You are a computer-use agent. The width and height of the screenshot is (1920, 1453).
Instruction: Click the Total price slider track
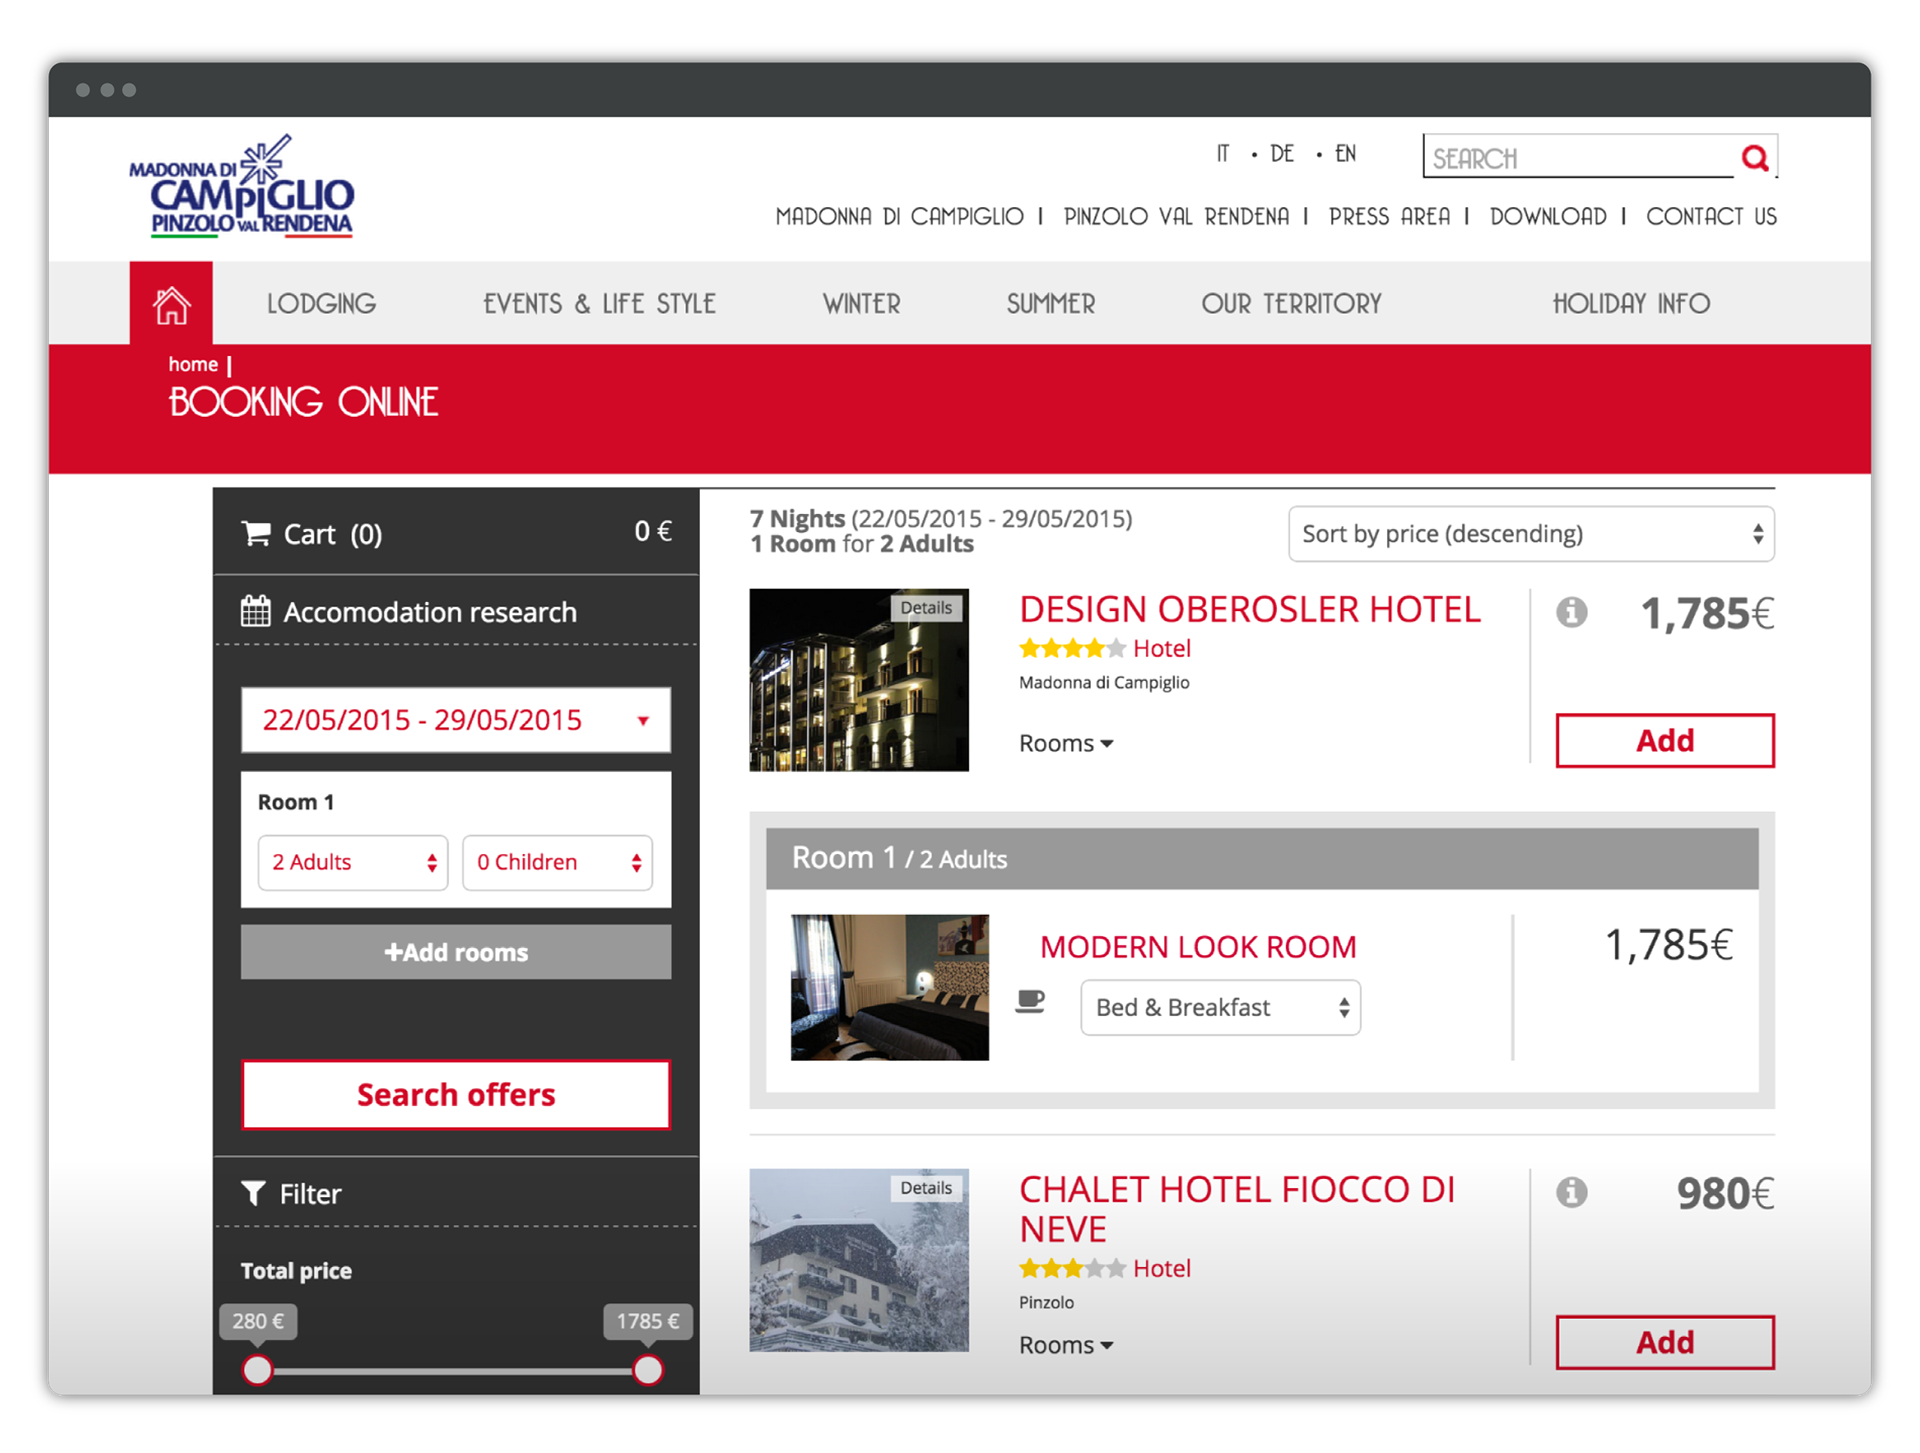tap(453, 1370)
